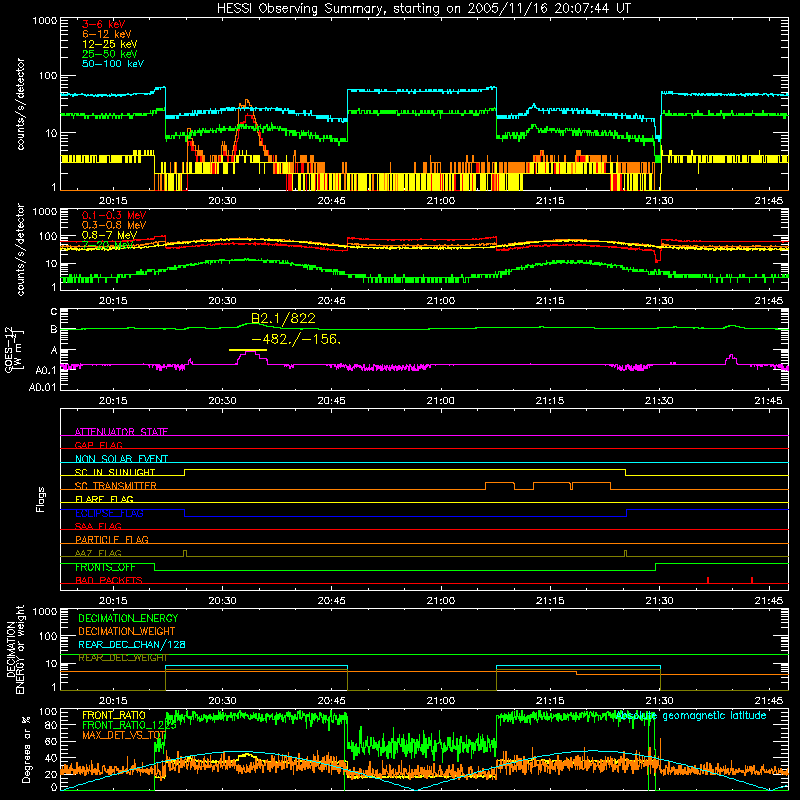Screen dimensions: 800x800
Task: Click the 'DECIMATION_ENERGY' legend label
Action: point(128,618)
